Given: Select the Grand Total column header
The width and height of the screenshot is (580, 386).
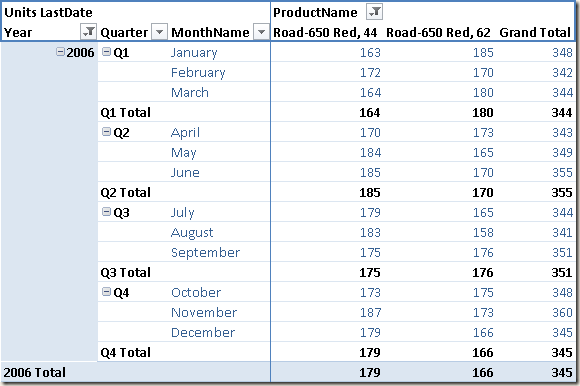Looking at the screenshot, I should click(x=535, y=33).
